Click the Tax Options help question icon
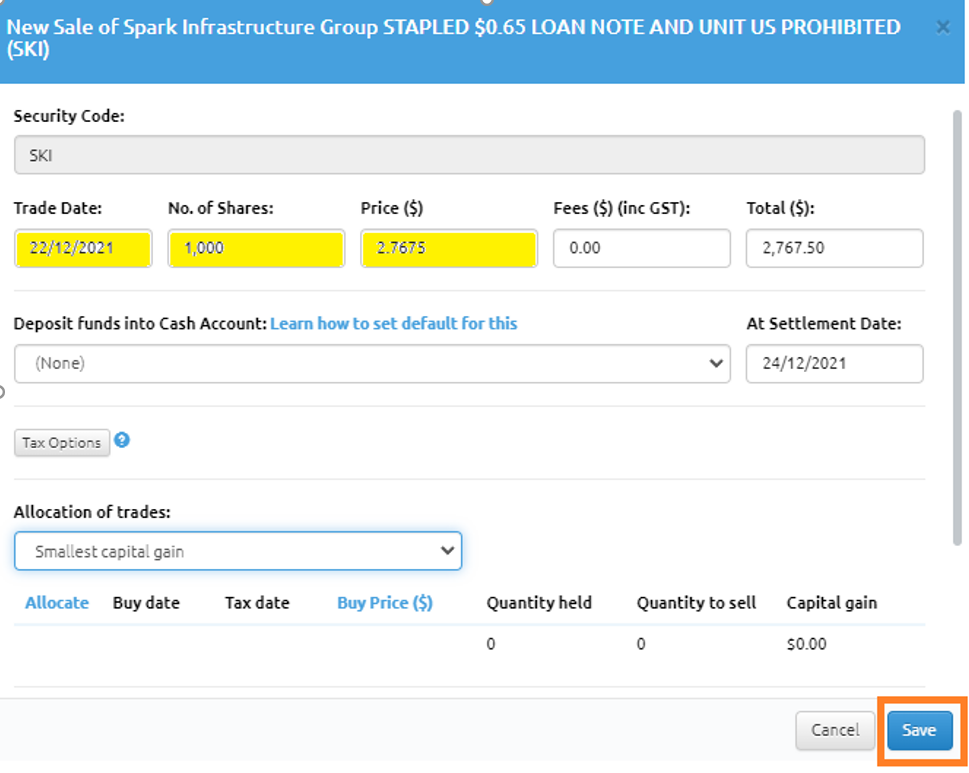969x773 pixels. pos(122,440)
